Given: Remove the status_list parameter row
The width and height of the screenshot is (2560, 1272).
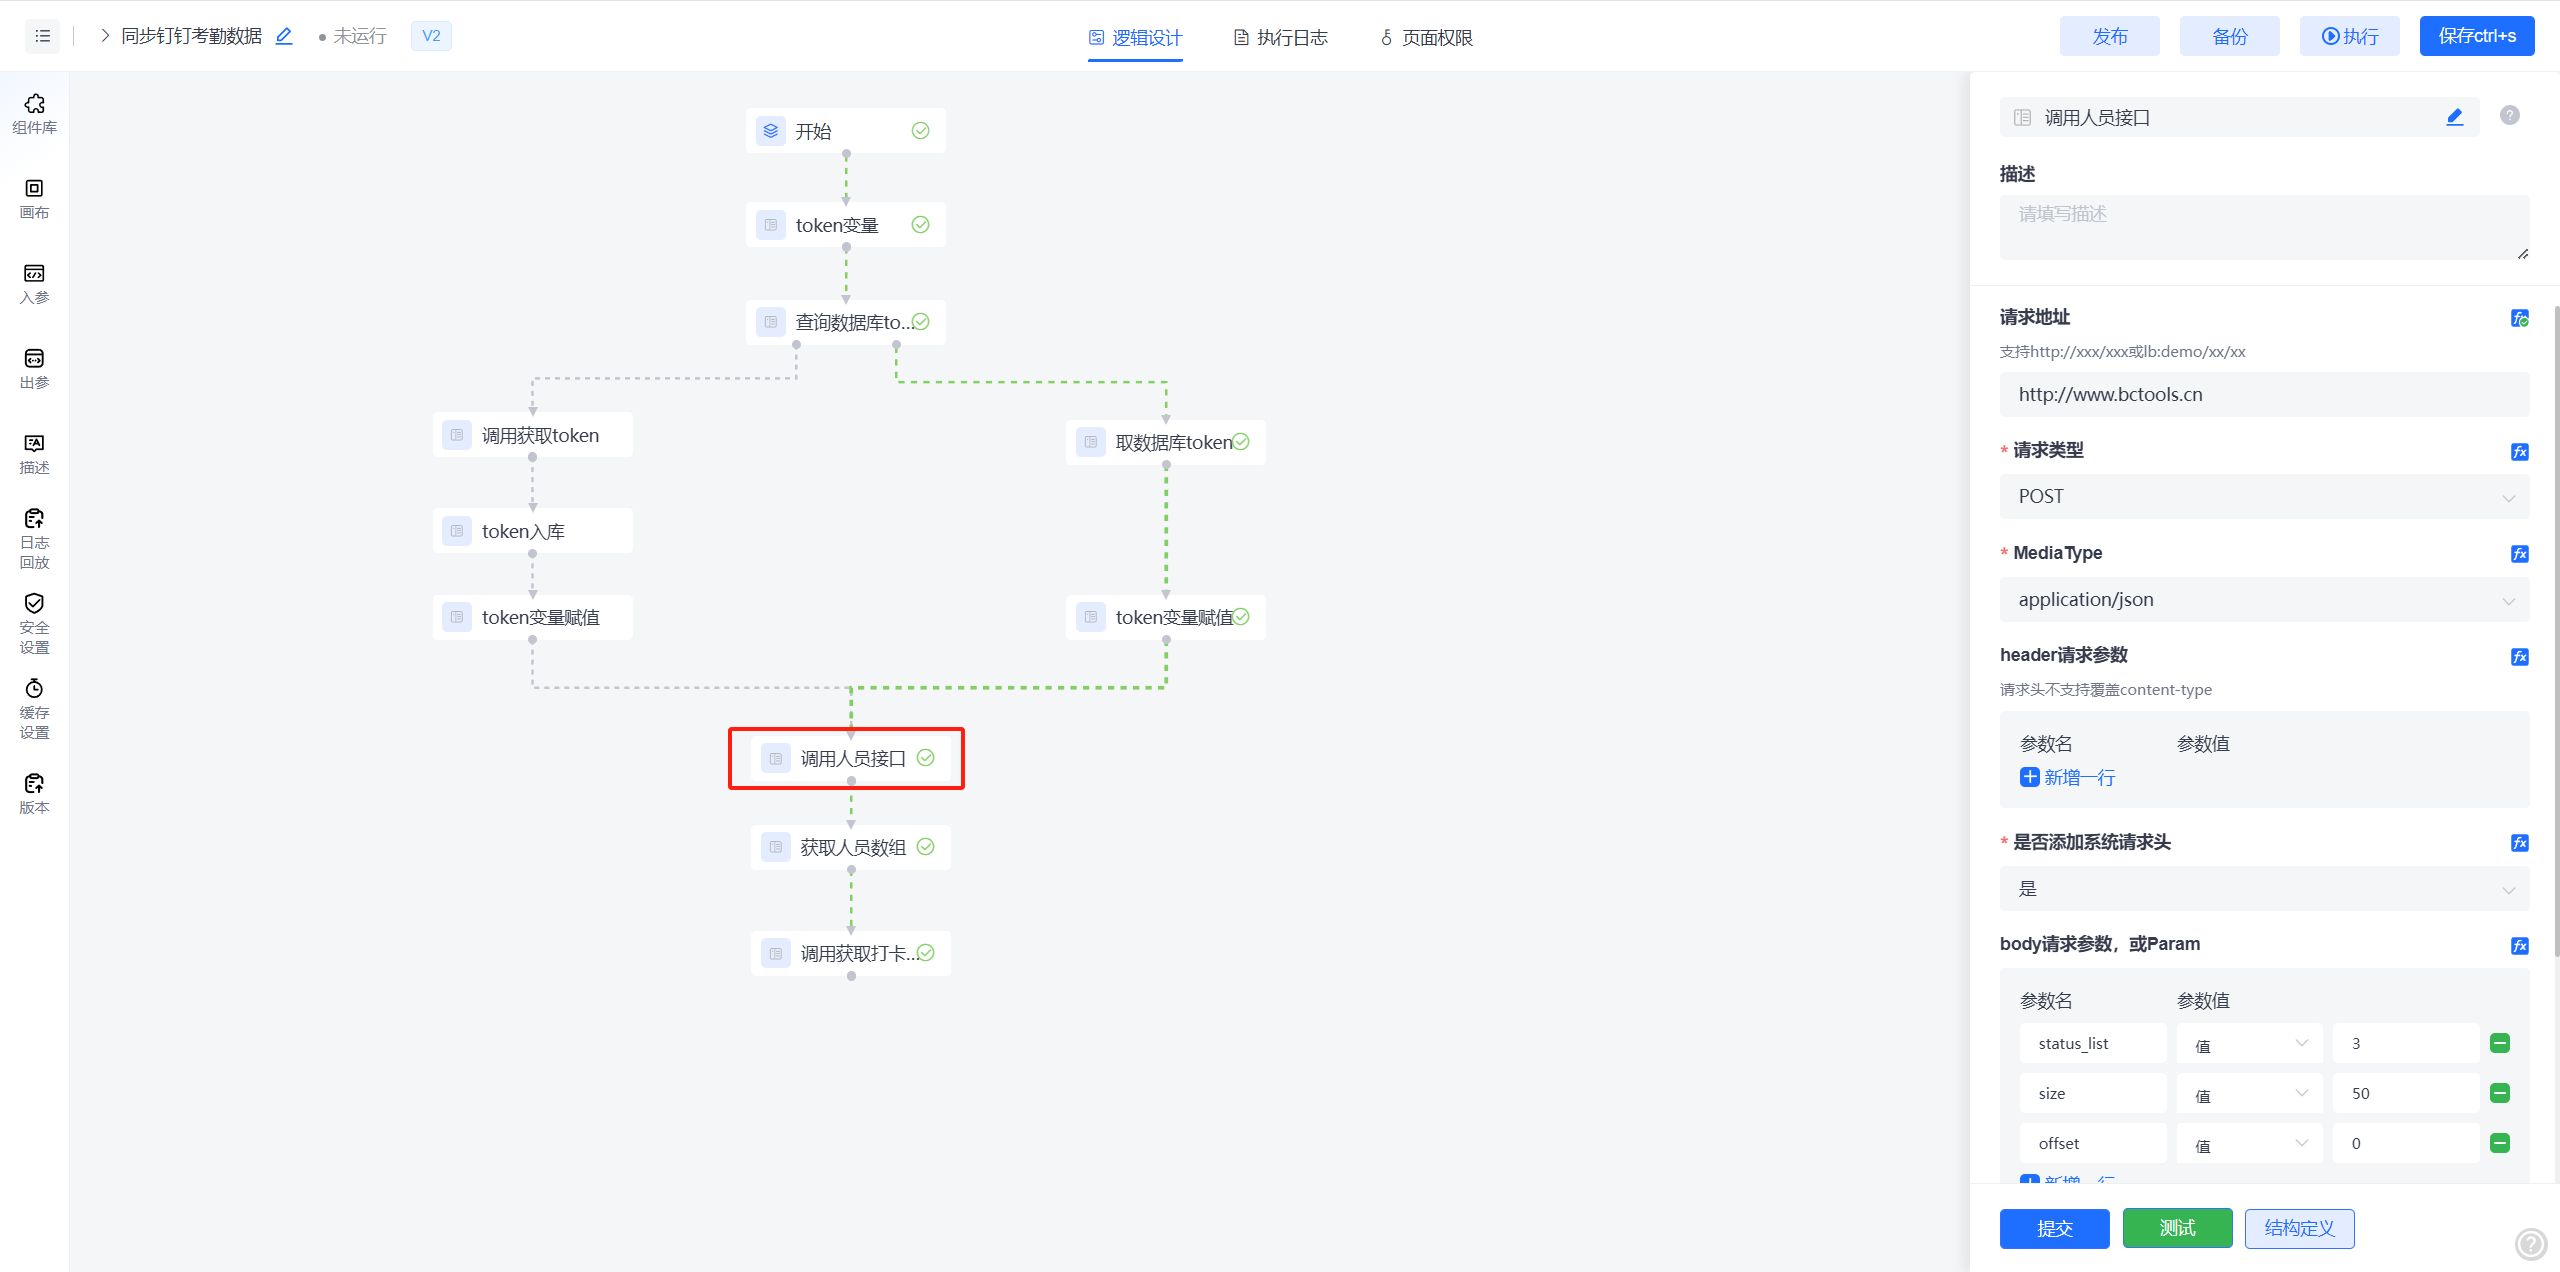Looking at the screenshot, I should pyautogui.click(x=2499, y=1043).
